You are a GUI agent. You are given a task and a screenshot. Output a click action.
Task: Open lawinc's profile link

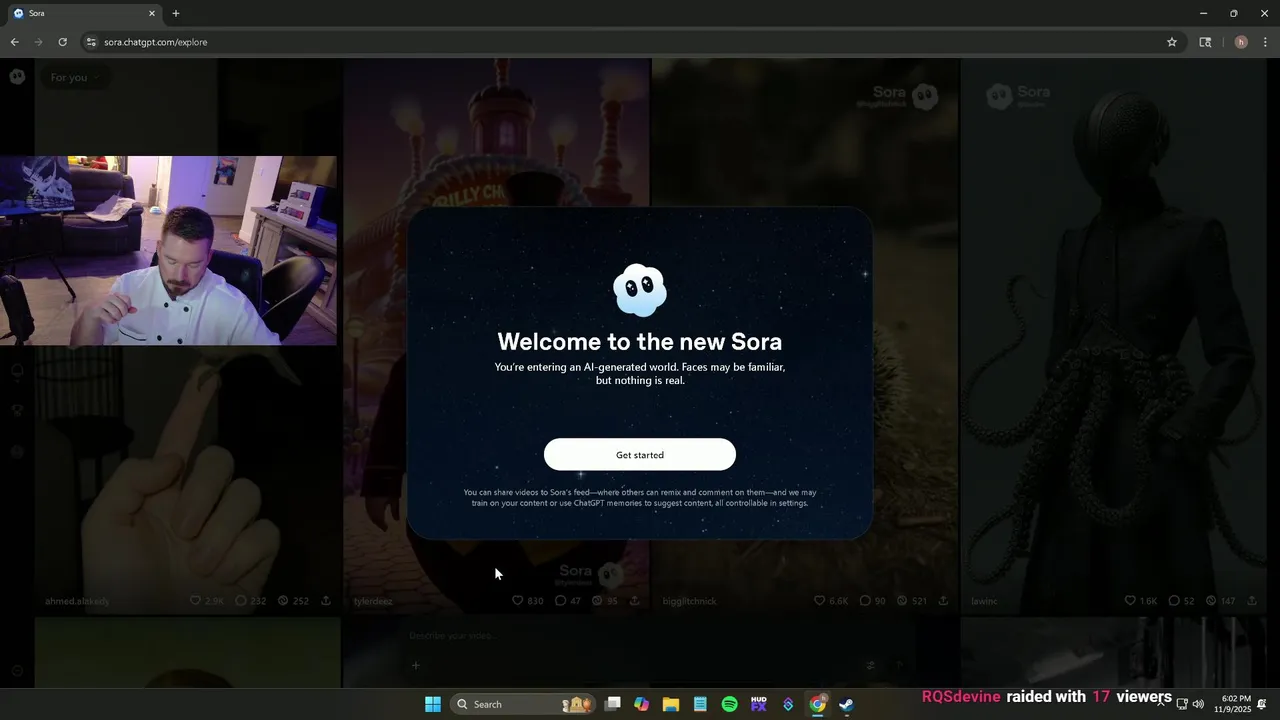(984, 601)
